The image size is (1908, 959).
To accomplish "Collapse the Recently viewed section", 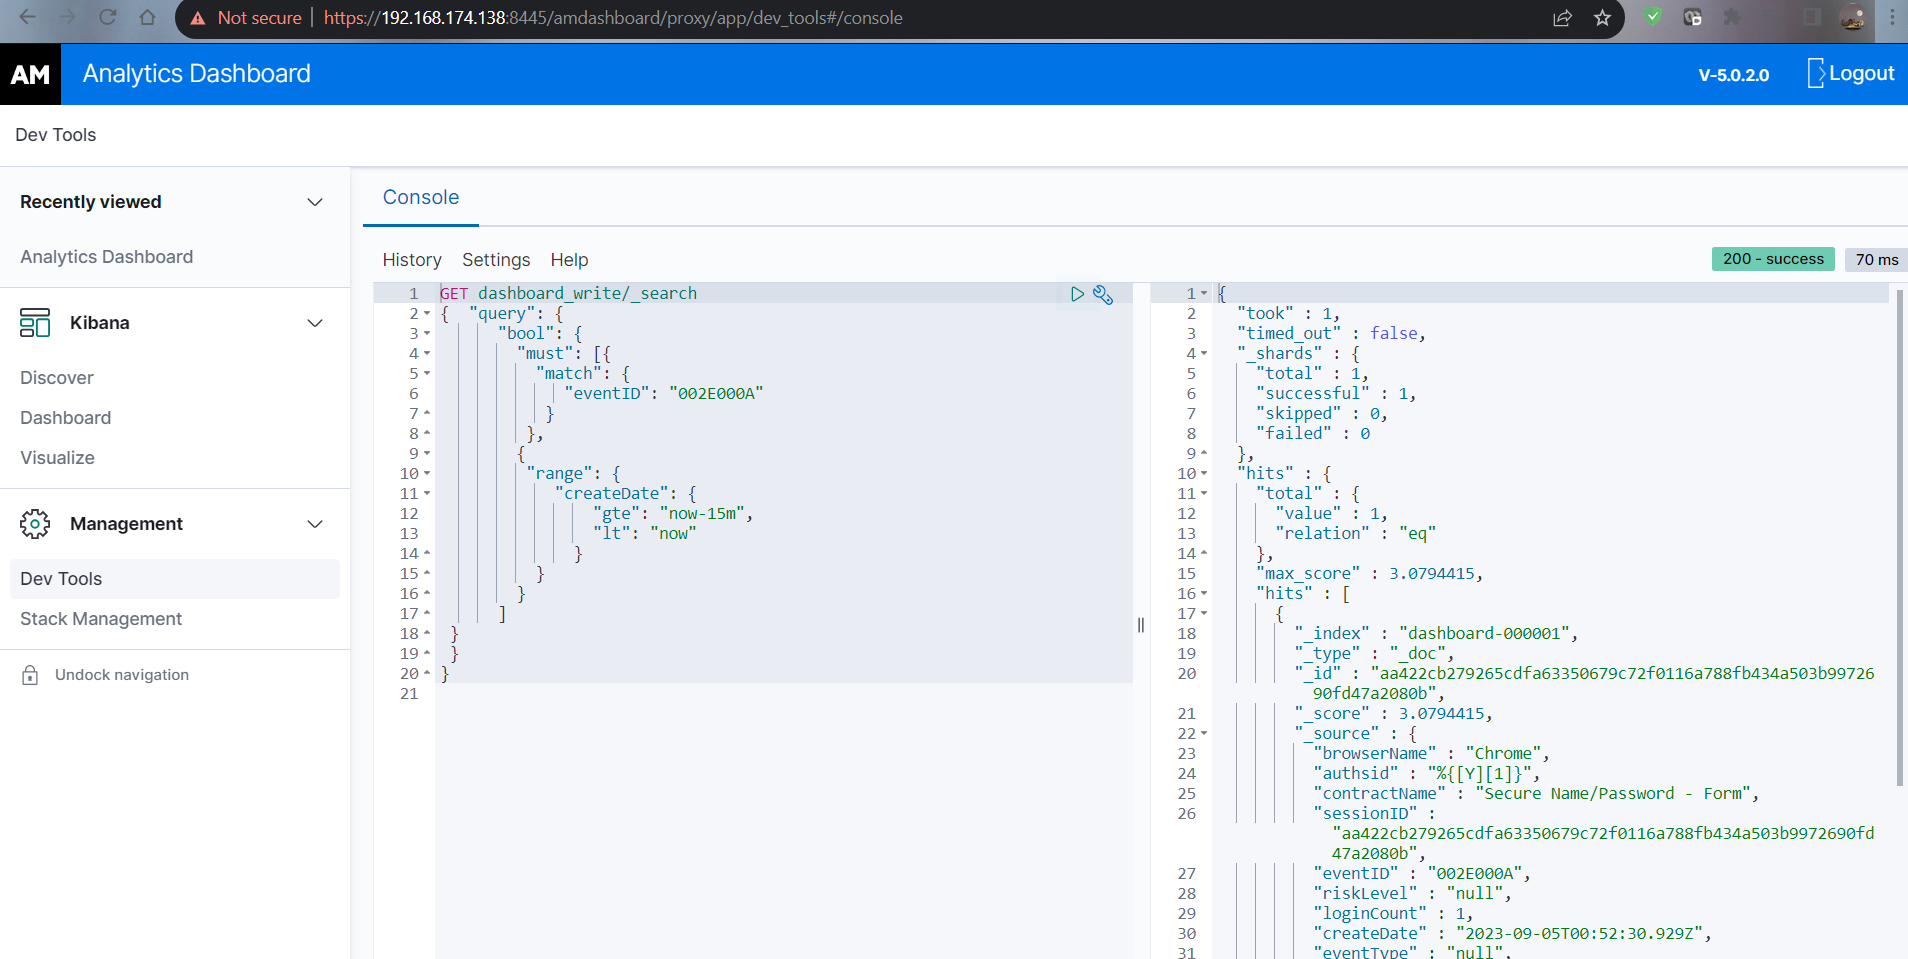I will pos(315,202).
